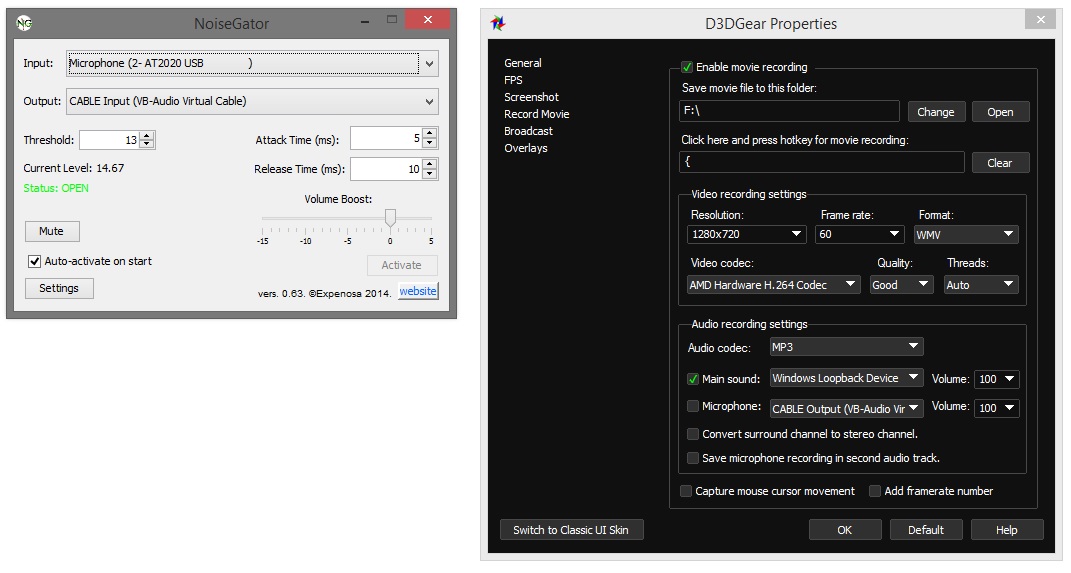Maximize the NoiseGator window
Viewport: 1071px width, 573px height.
coord(392,20)
